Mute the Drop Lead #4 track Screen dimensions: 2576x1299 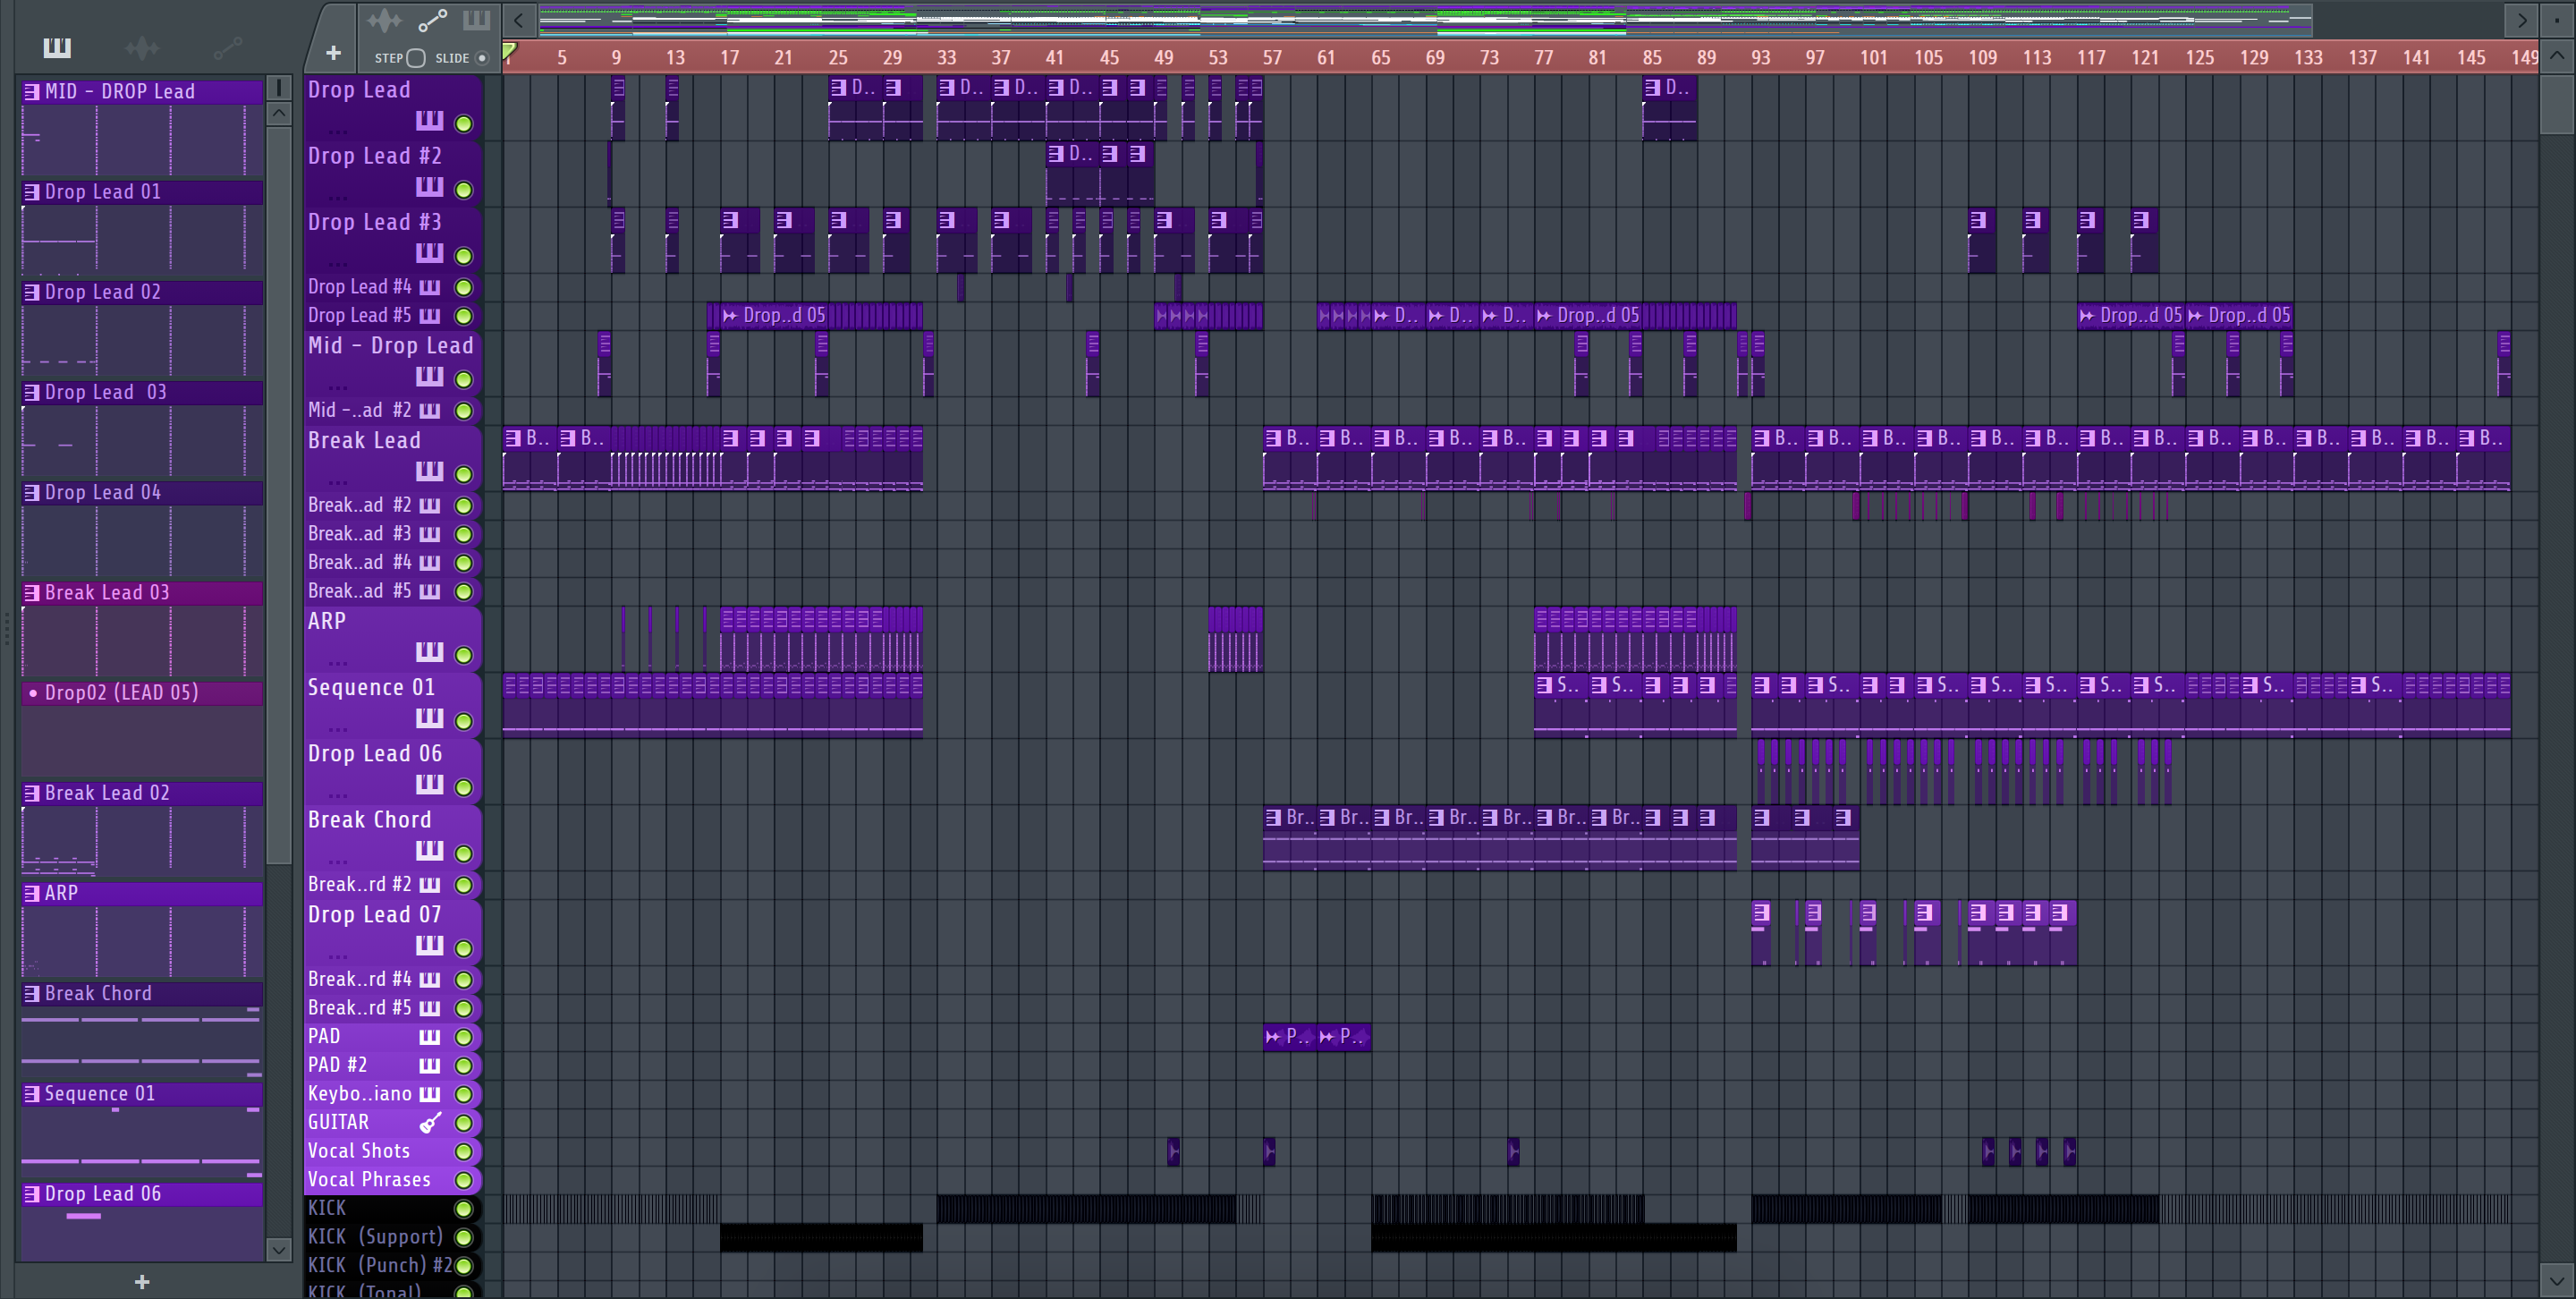tap(463, 287)
